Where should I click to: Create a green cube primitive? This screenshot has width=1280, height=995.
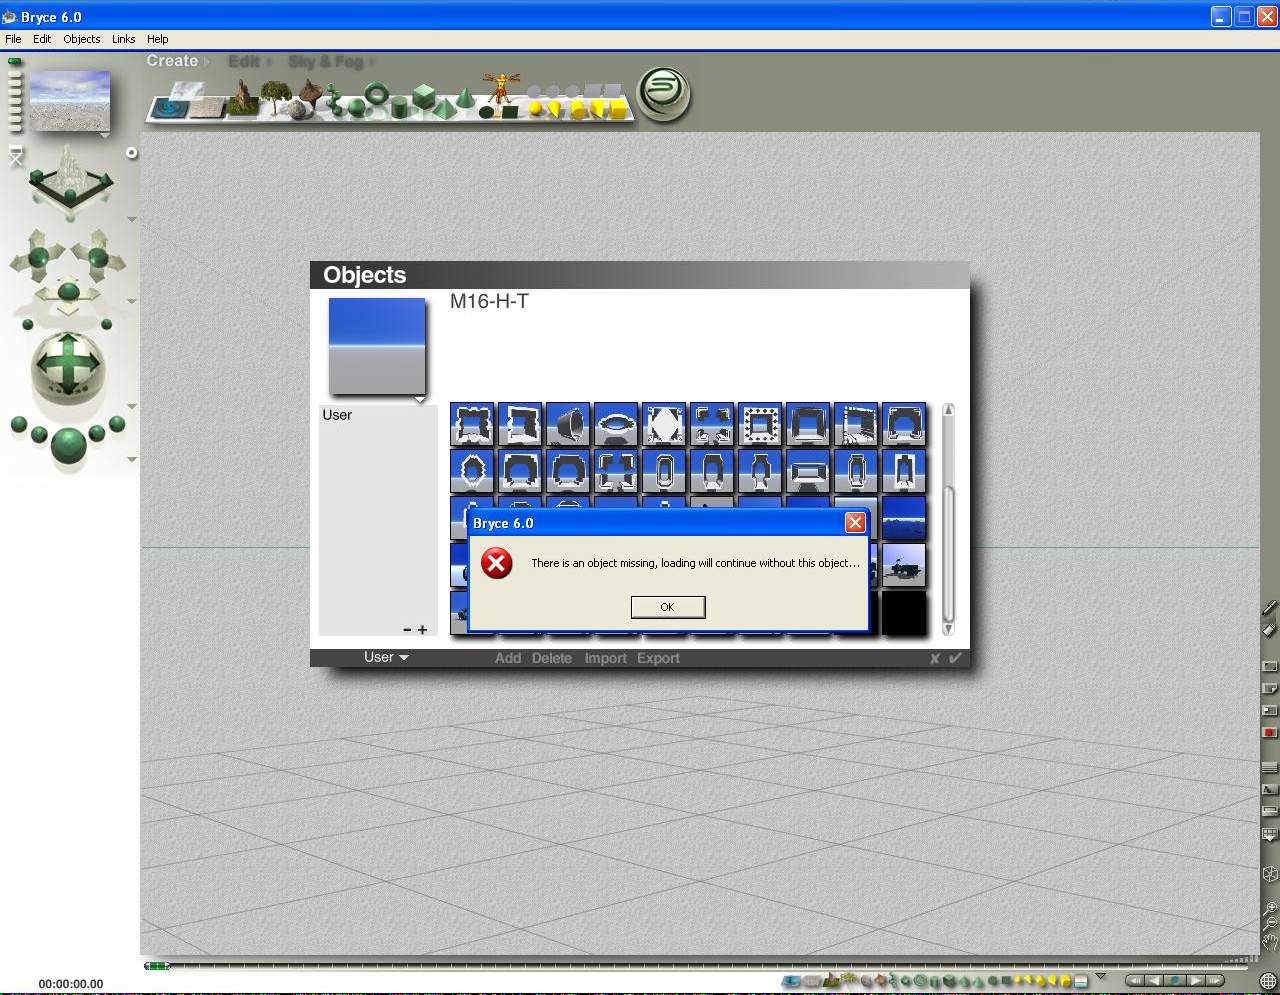pyautogui.click(x=423, y=98)
